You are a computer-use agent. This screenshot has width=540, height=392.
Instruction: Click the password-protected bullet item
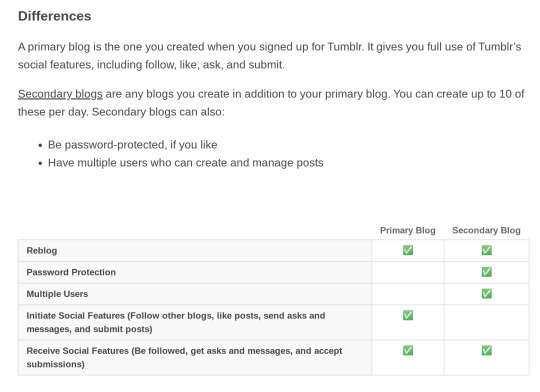click(133, 145)
